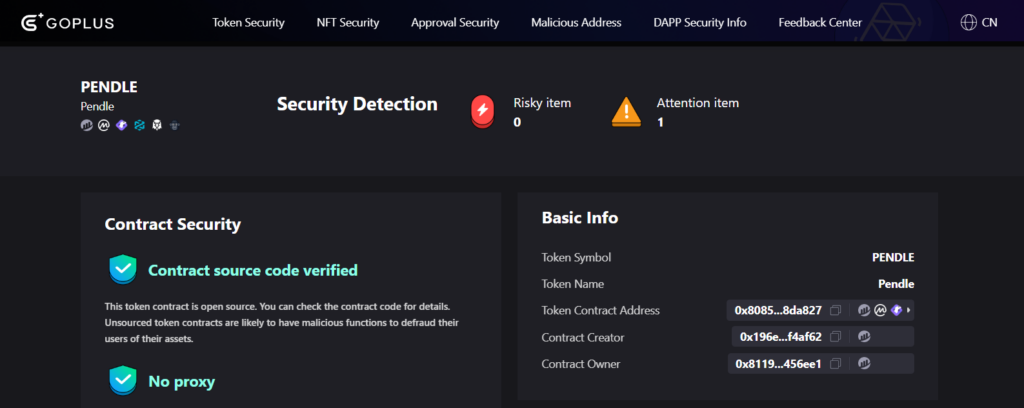The image size is (1024, 408).
Task: Click the 'Token Name' label
Action: click(573, 284)
